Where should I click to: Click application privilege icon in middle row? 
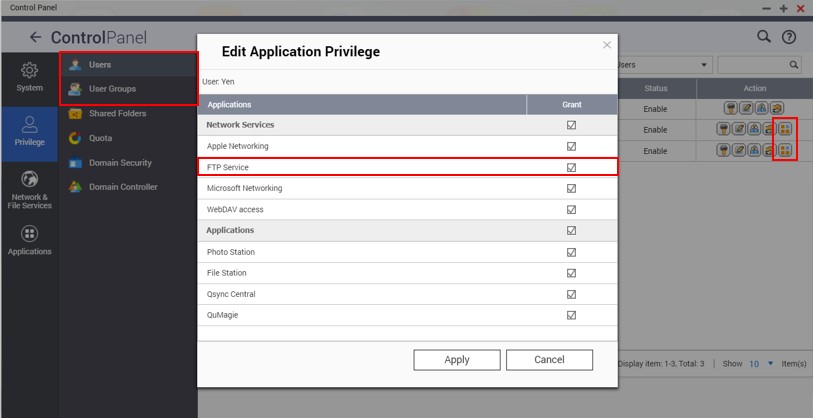pyautogui.click(x=784, y=129)
